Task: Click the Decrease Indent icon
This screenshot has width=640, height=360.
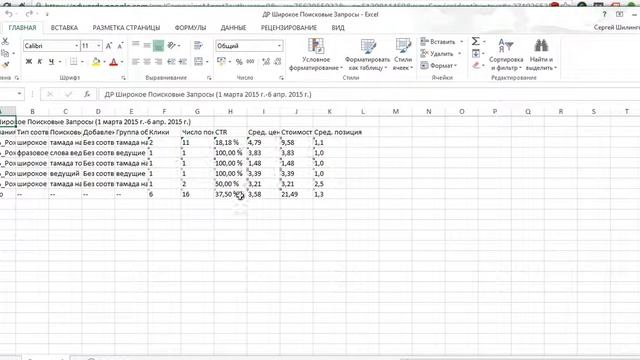Action: tap(171, 62)
